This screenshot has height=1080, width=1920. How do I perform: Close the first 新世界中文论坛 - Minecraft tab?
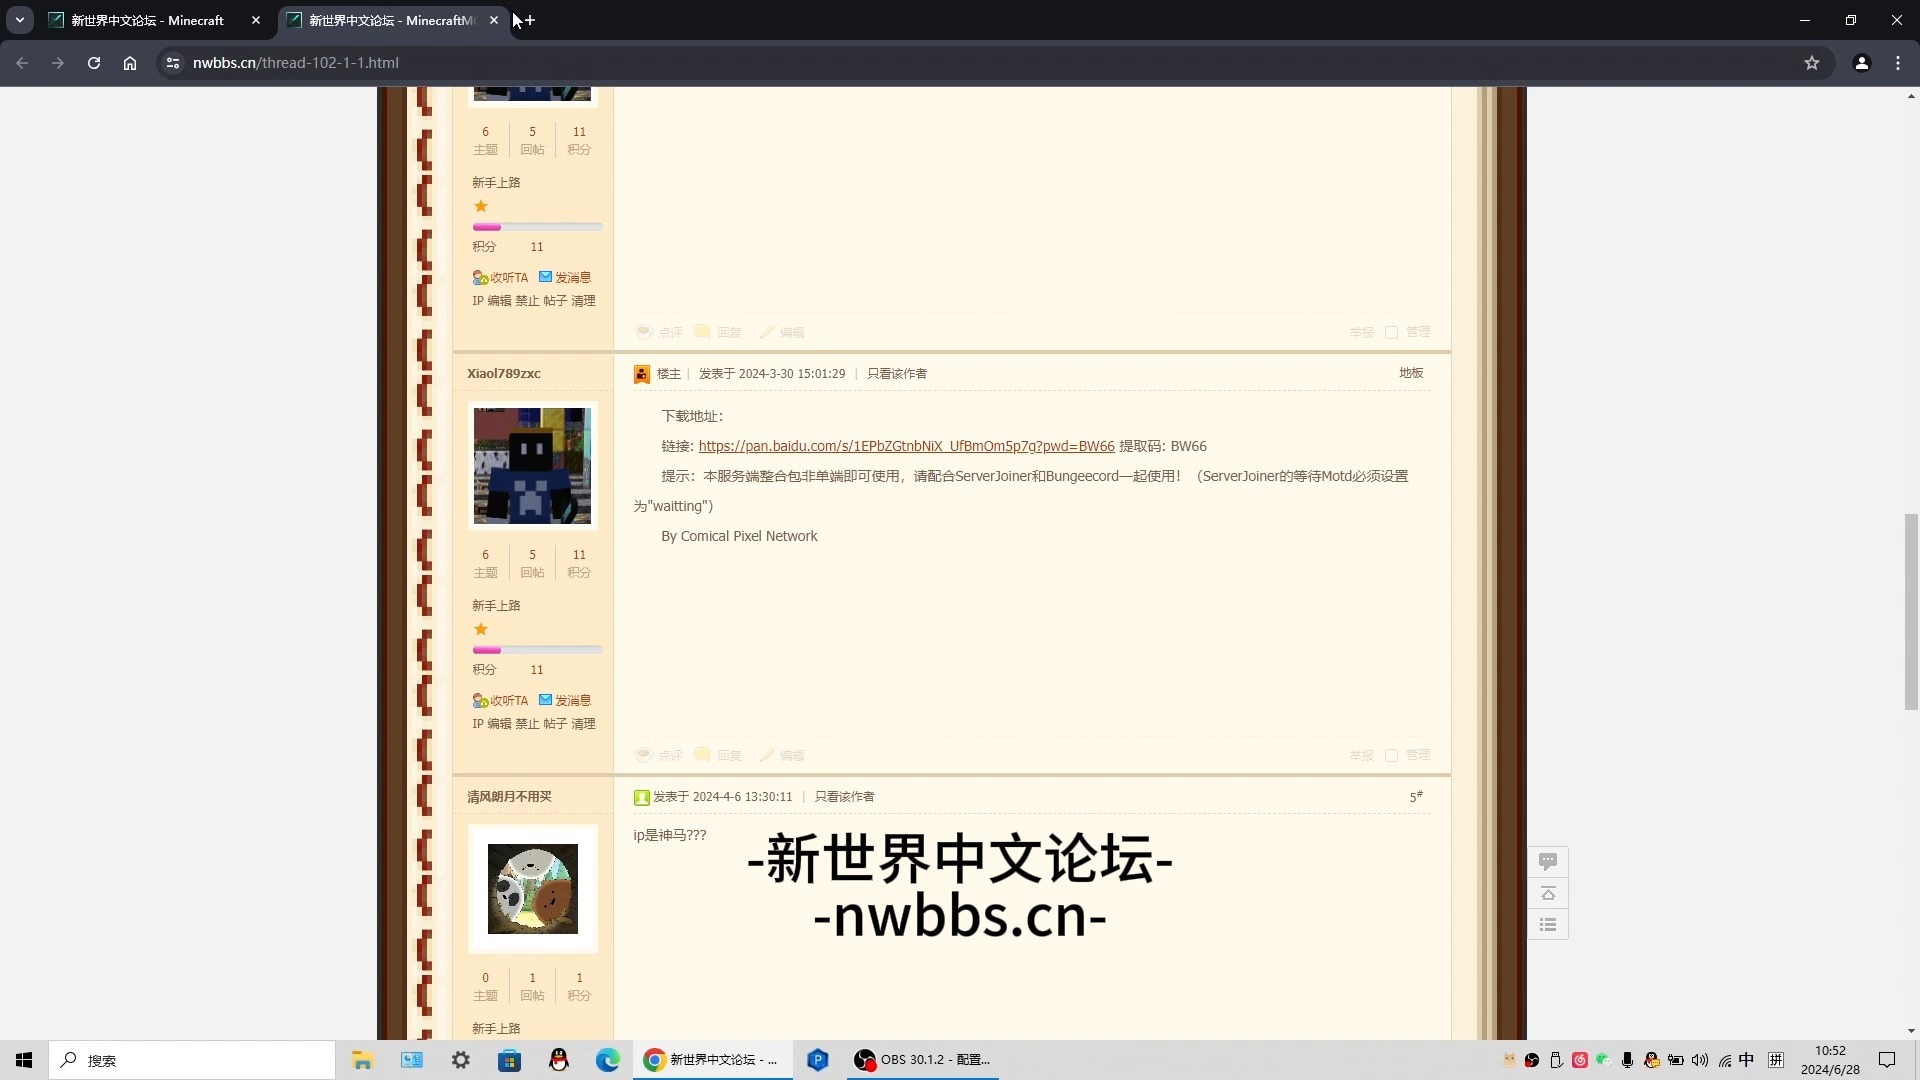(256, 20)
